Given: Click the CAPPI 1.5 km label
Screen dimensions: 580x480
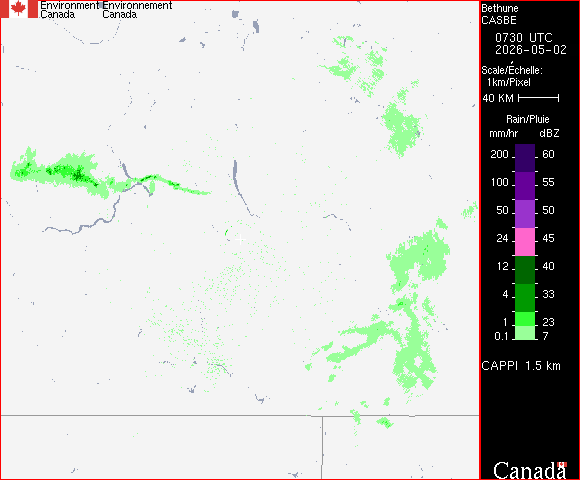Looking at the screenshot, I should point(521,366).
